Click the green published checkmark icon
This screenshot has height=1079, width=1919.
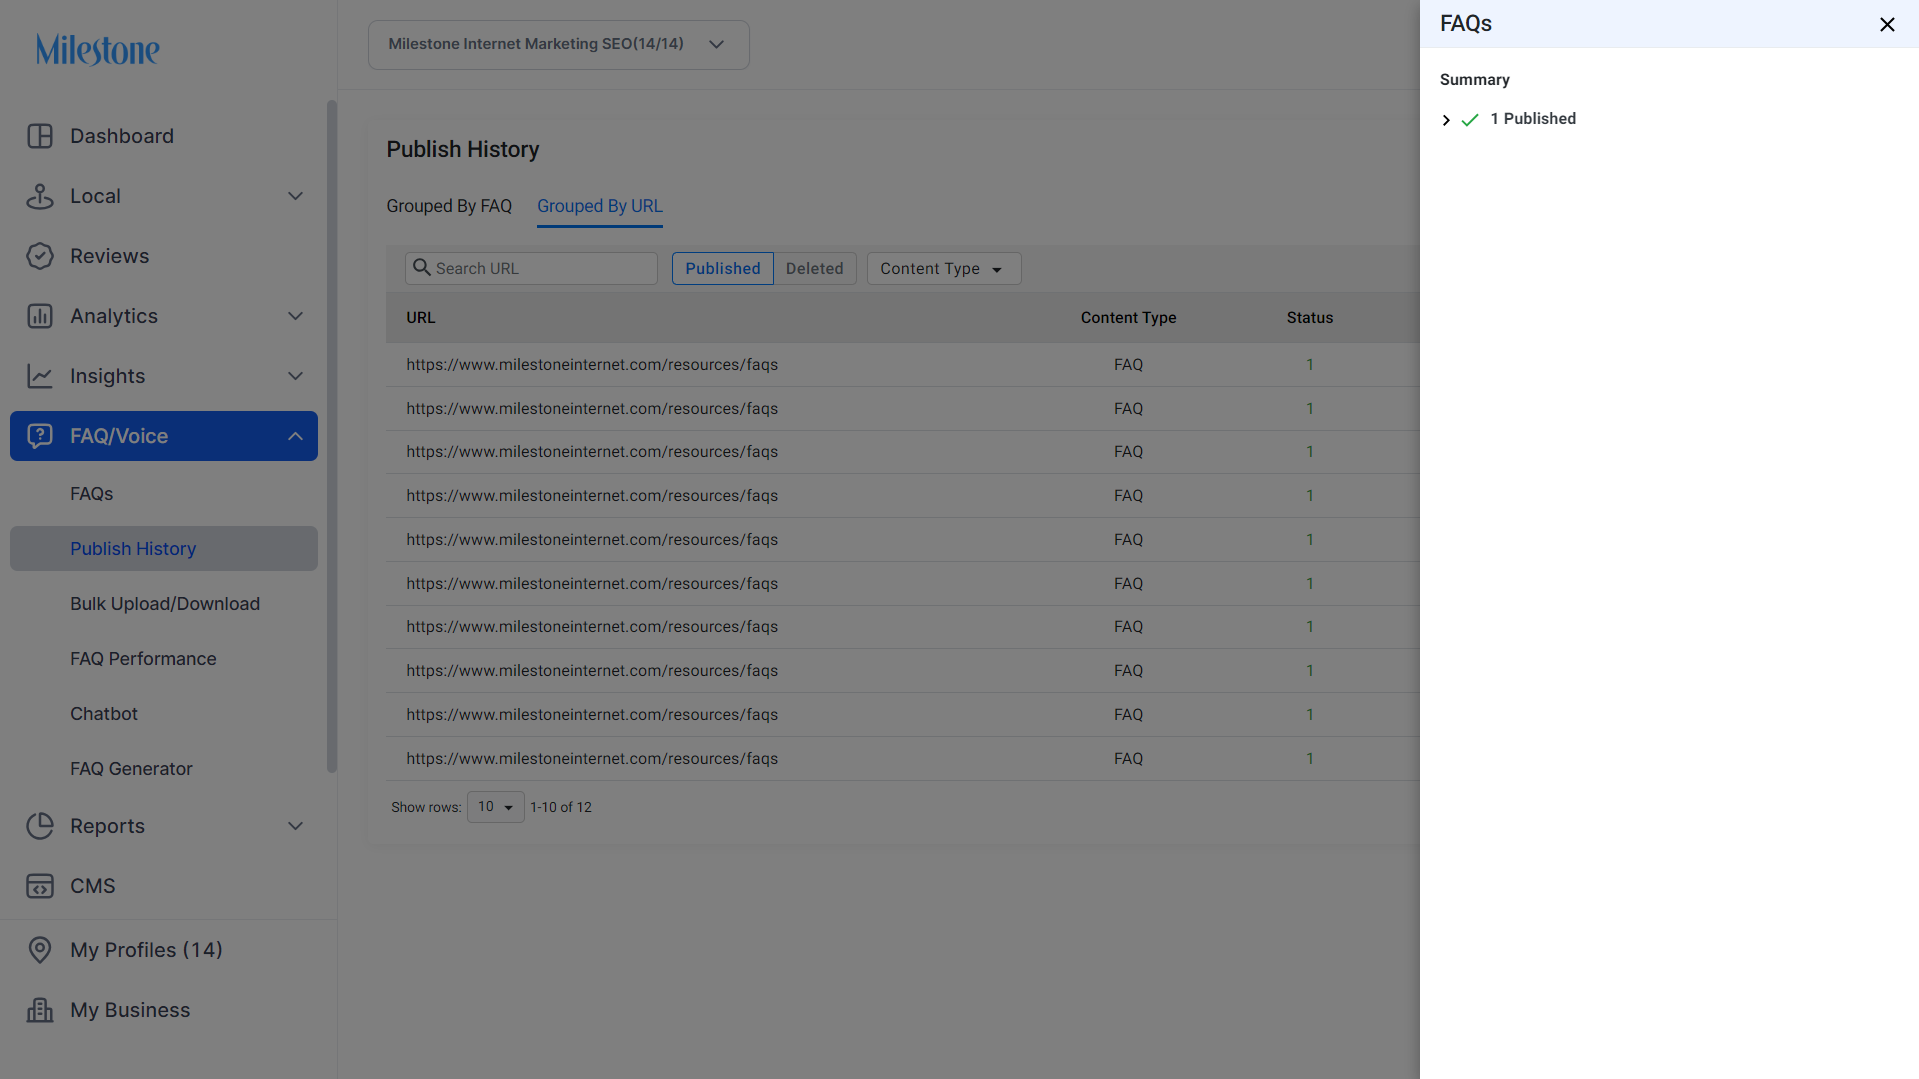(x=1470, y=120)
